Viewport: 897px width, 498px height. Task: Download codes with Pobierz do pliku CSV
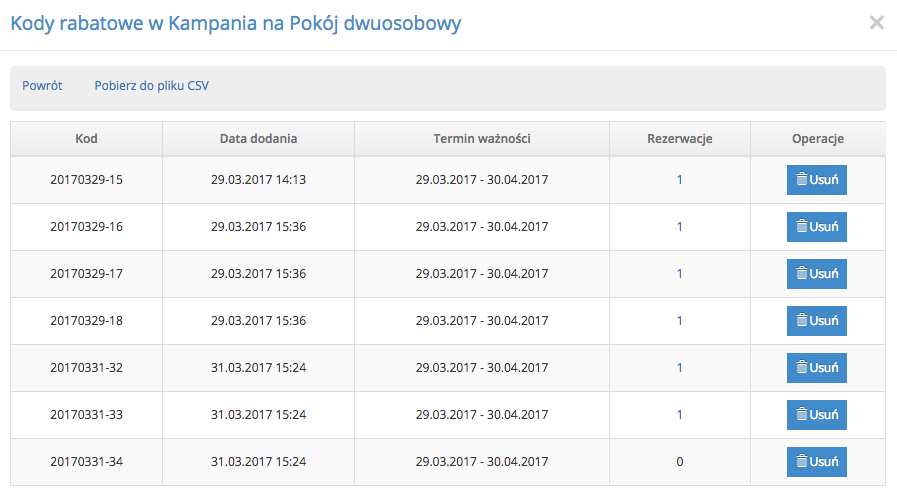coord(152,86)
